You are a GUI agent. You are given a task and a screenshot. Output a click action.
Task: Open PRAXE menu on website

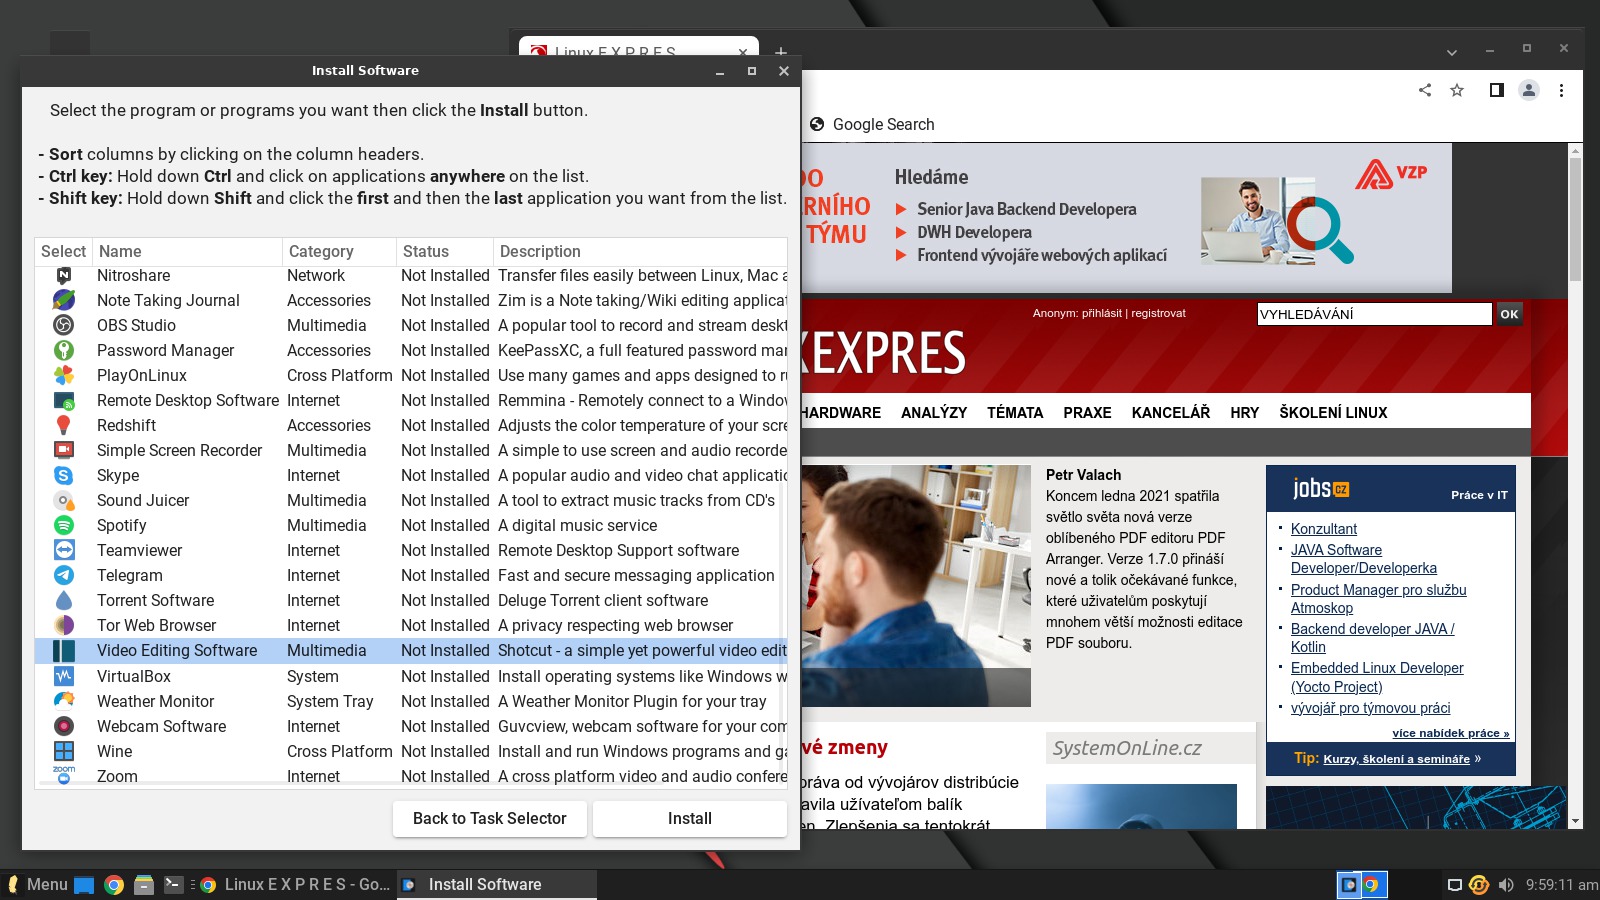[x=1087, y=412]
